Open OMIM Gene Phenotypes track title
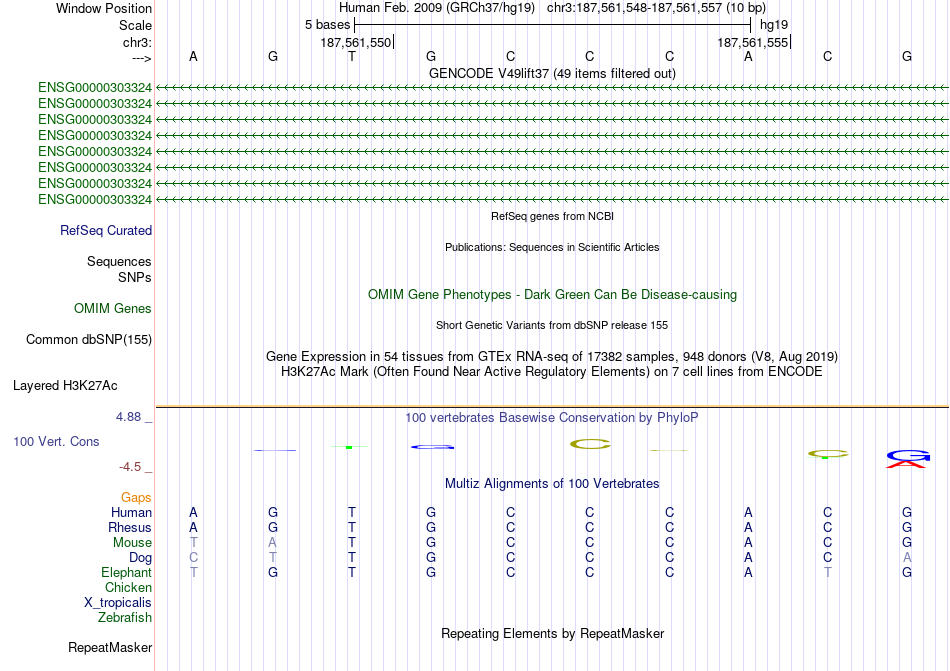Image resolution: width=950 pixels, height=671 pixels. coord(552,295)
